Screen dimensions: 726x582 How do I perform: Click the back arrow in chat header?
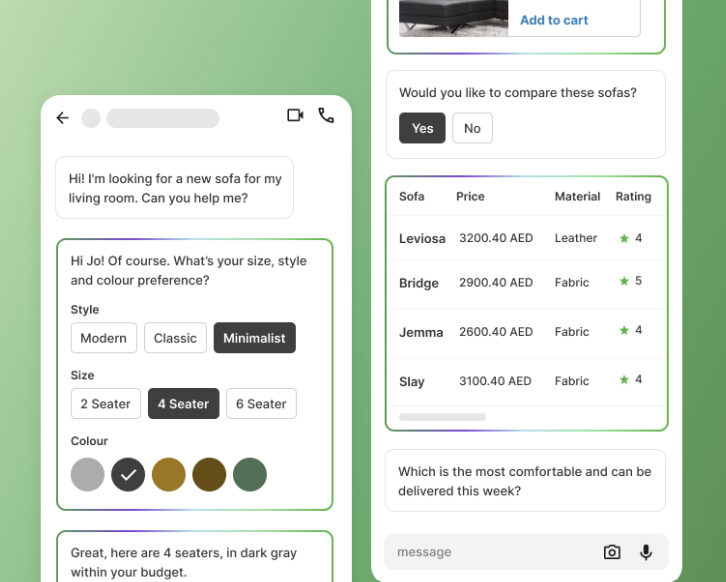tap(62, 118)
